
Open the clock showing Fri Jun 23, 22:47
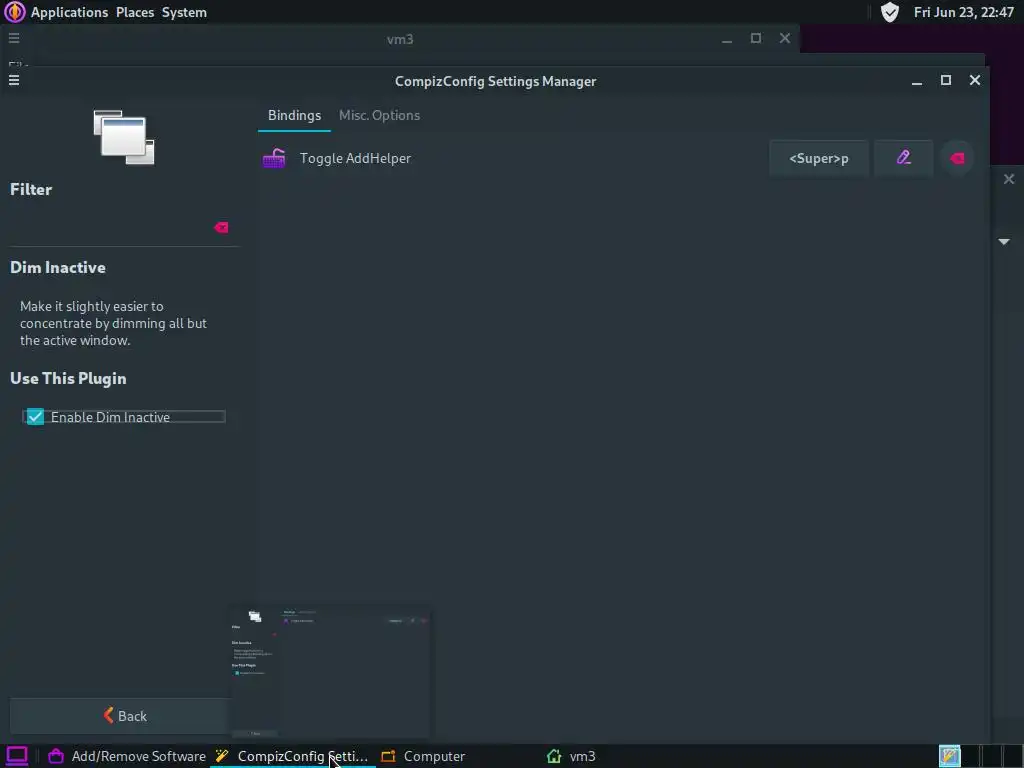[963, 12]
